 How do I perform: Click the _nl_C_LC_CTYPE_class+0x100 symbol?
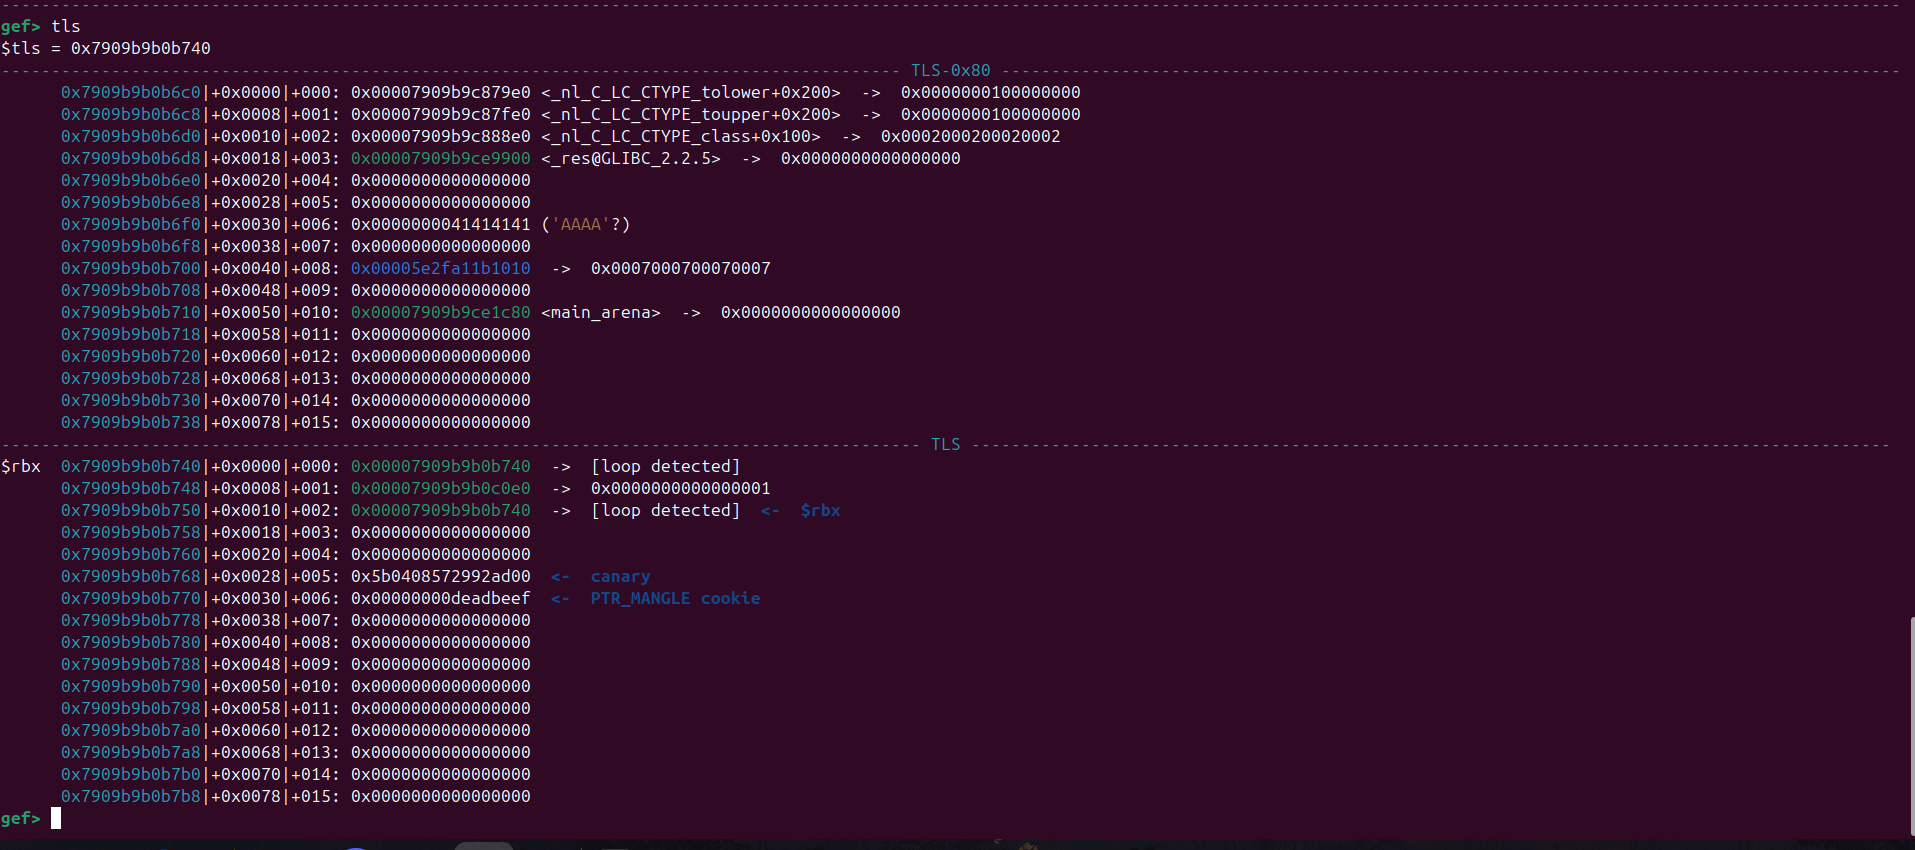(680, 136)
